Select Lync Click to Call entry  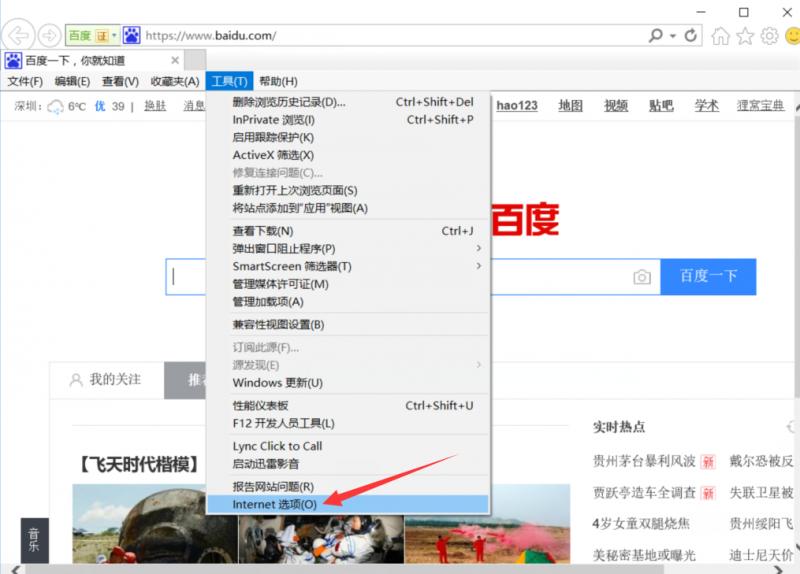pos(348,446)
